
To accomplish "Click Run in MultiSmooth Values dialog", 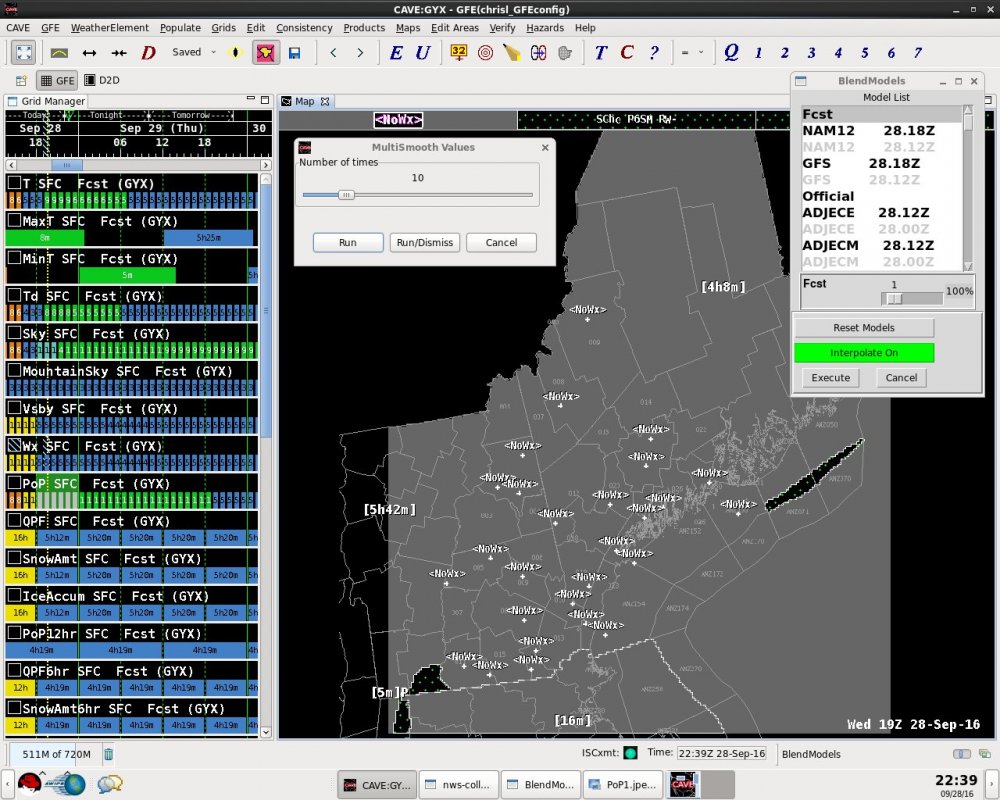I will tap(348, 242).
